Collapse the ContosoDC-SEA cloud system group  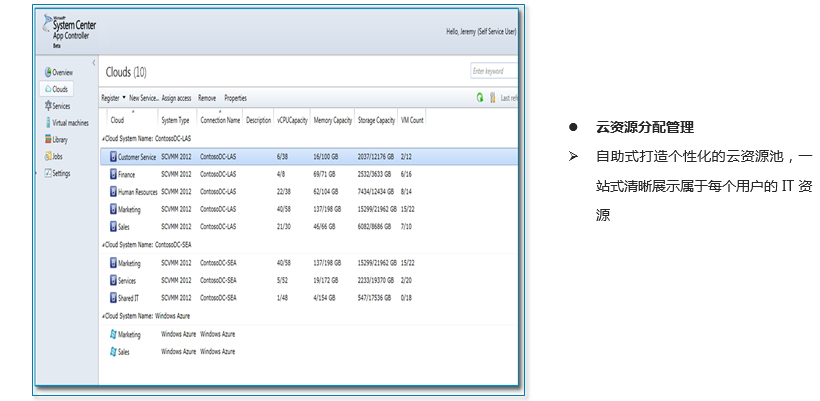[x=103, y=245]
